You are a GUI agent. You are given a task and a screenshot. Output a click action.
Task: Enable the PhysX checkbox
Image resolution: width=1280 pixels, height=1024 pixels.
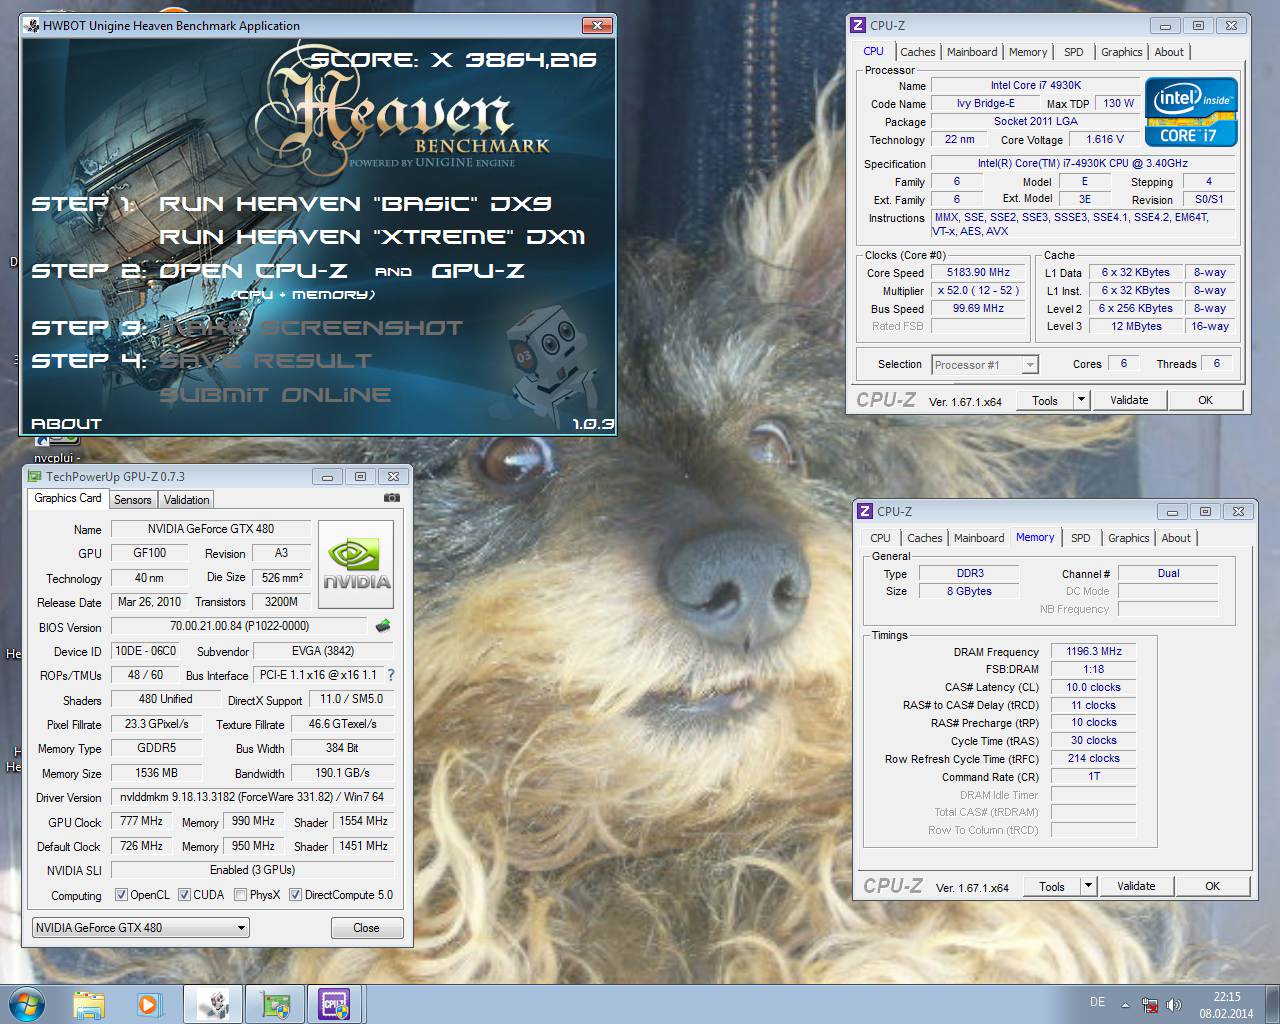240,895
